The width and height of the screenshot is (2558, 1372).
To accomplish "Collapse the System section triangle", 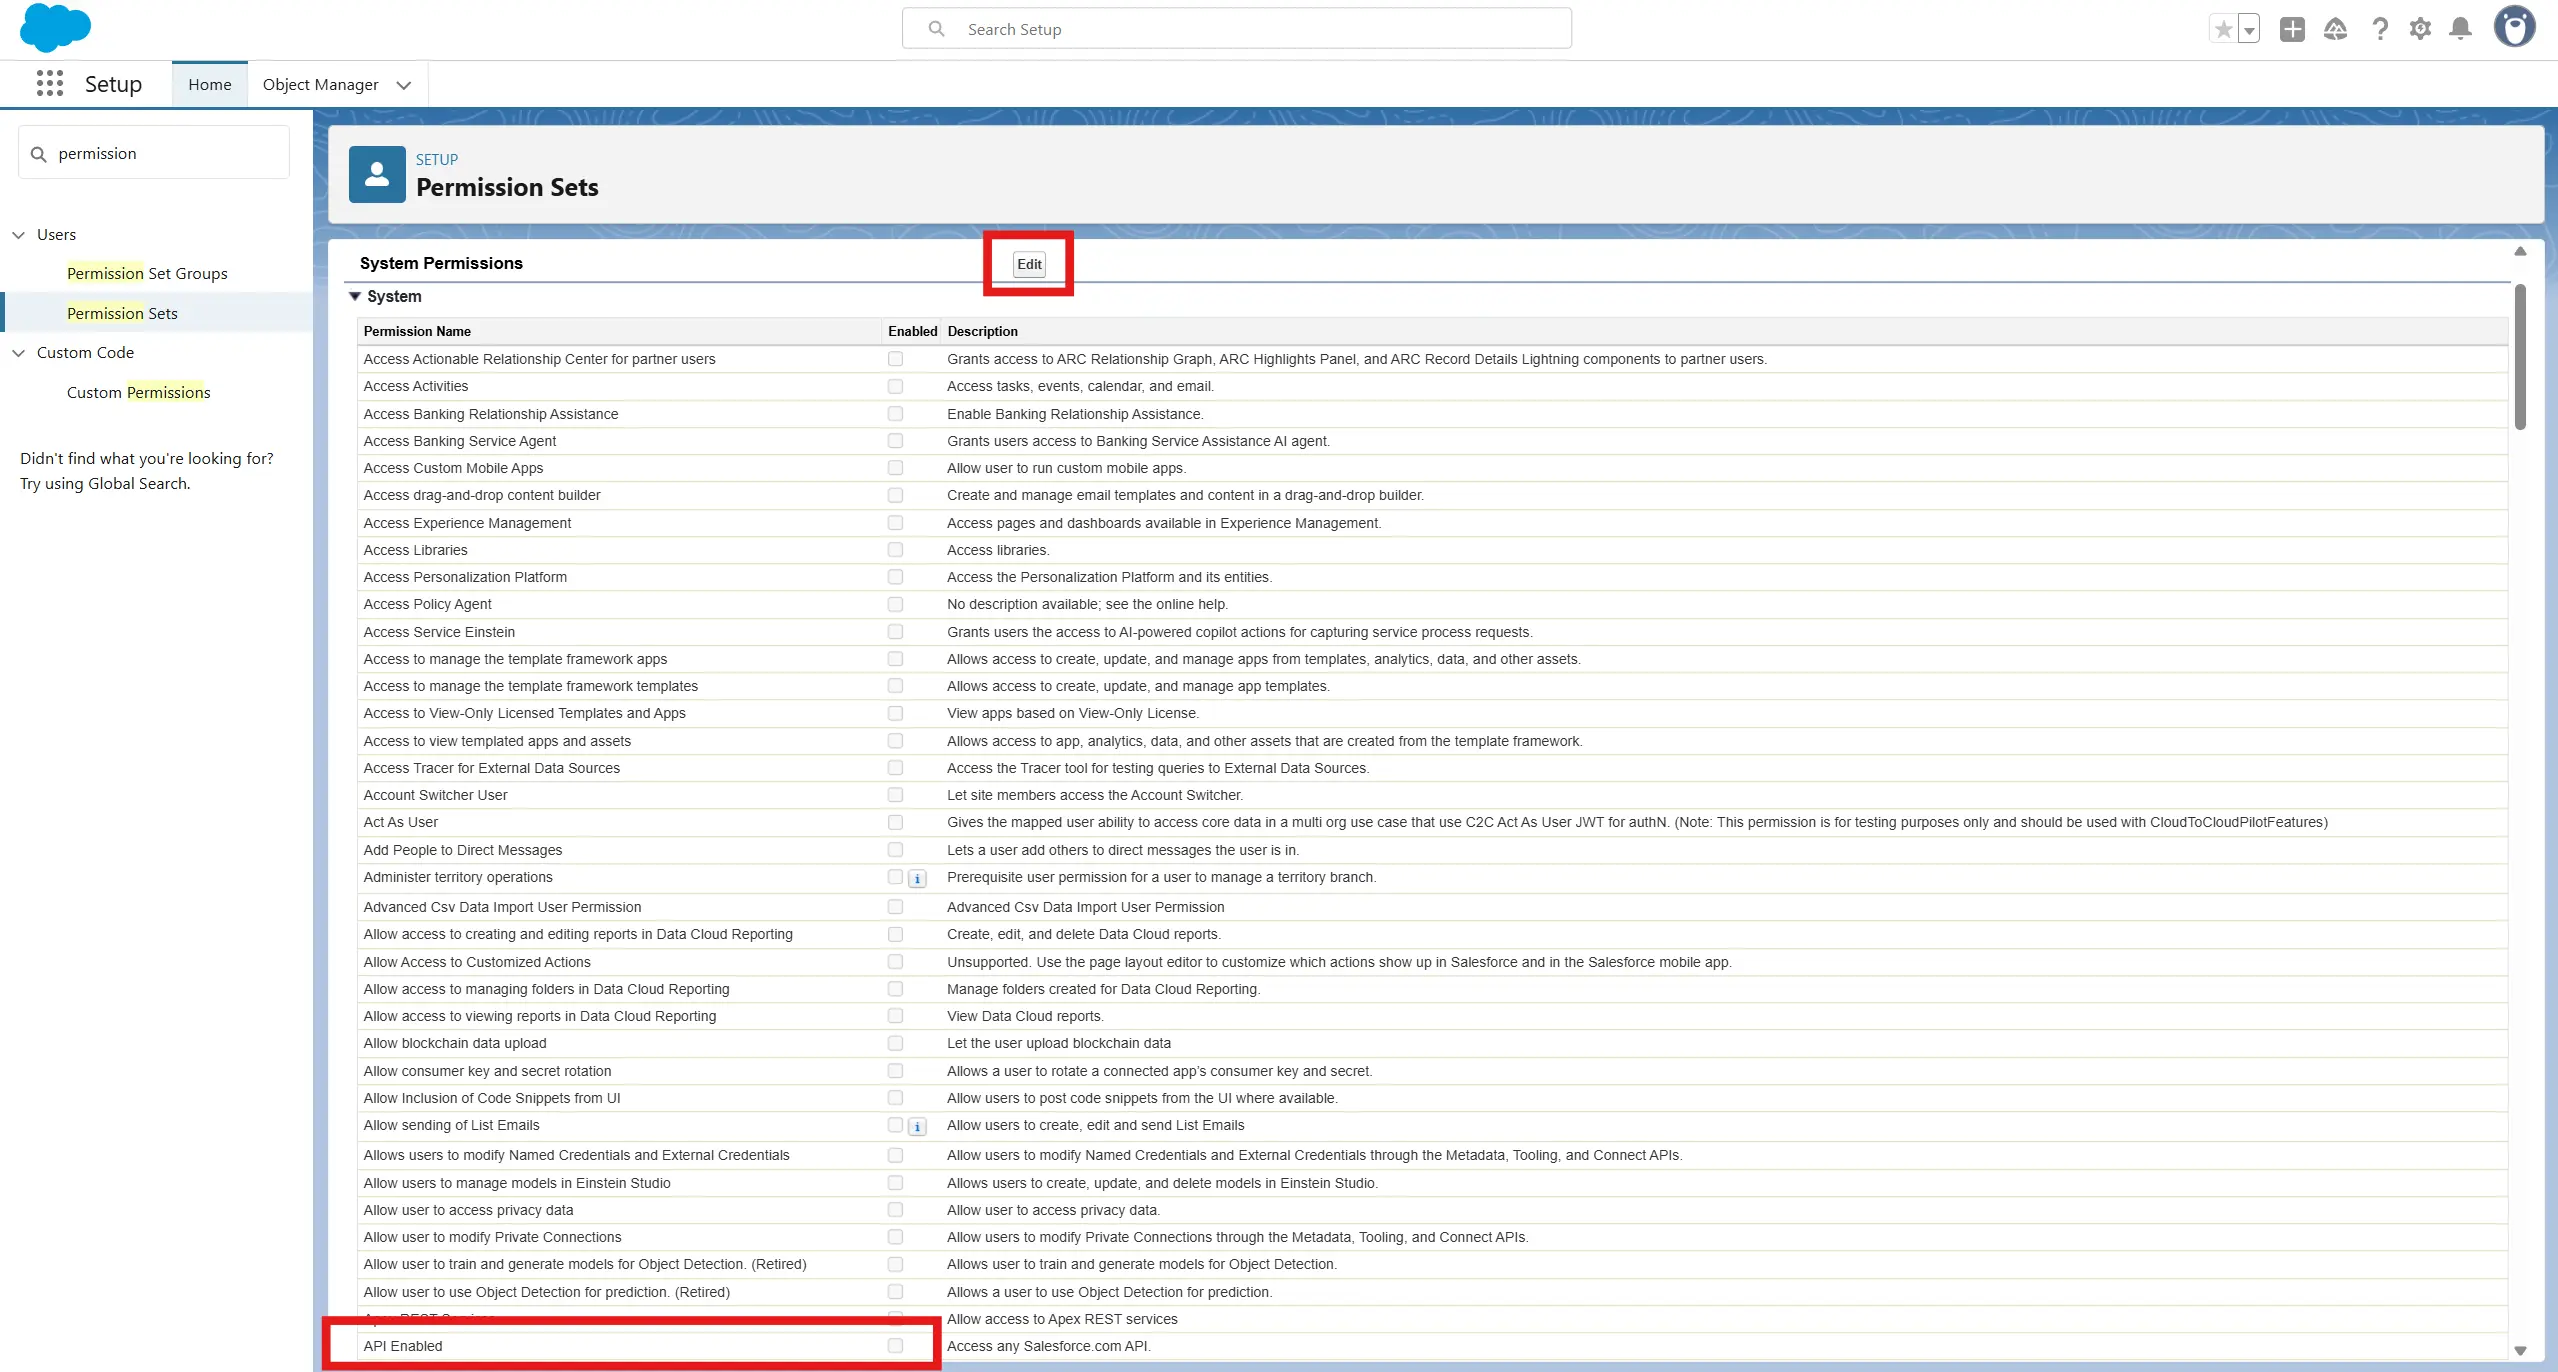I will point(354,296).
